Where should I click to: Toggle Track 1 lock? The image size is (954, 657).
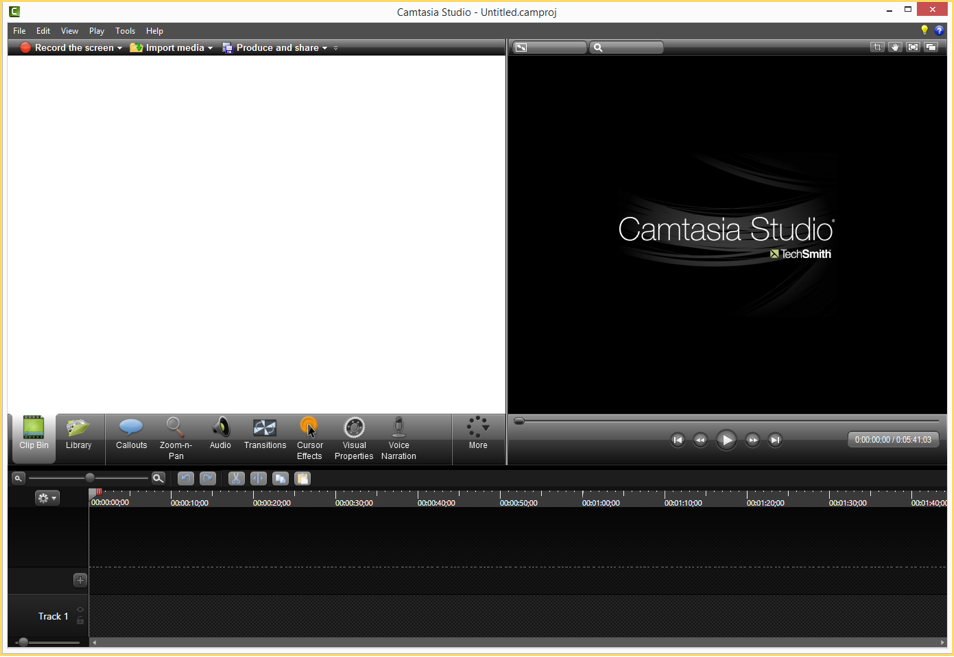pyautogui.click(x=80, y=620)
